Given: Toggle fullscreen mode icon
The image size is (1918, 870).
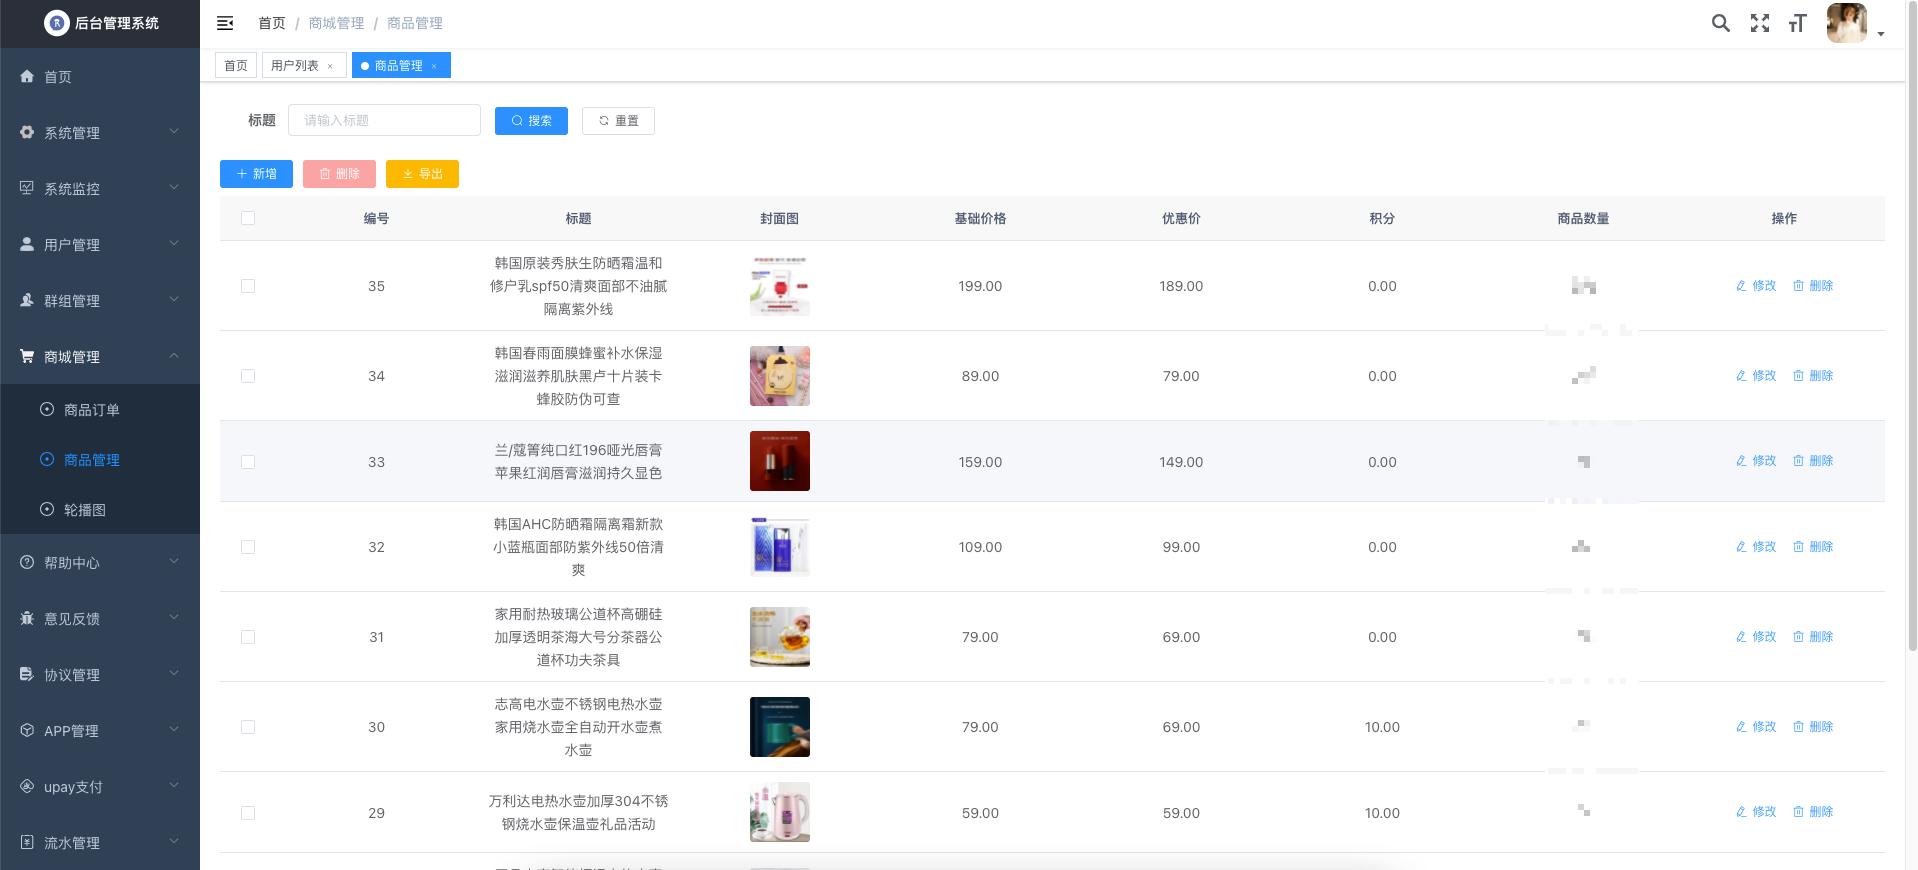Looking at the screenshot, I should tap(1759, 23).
